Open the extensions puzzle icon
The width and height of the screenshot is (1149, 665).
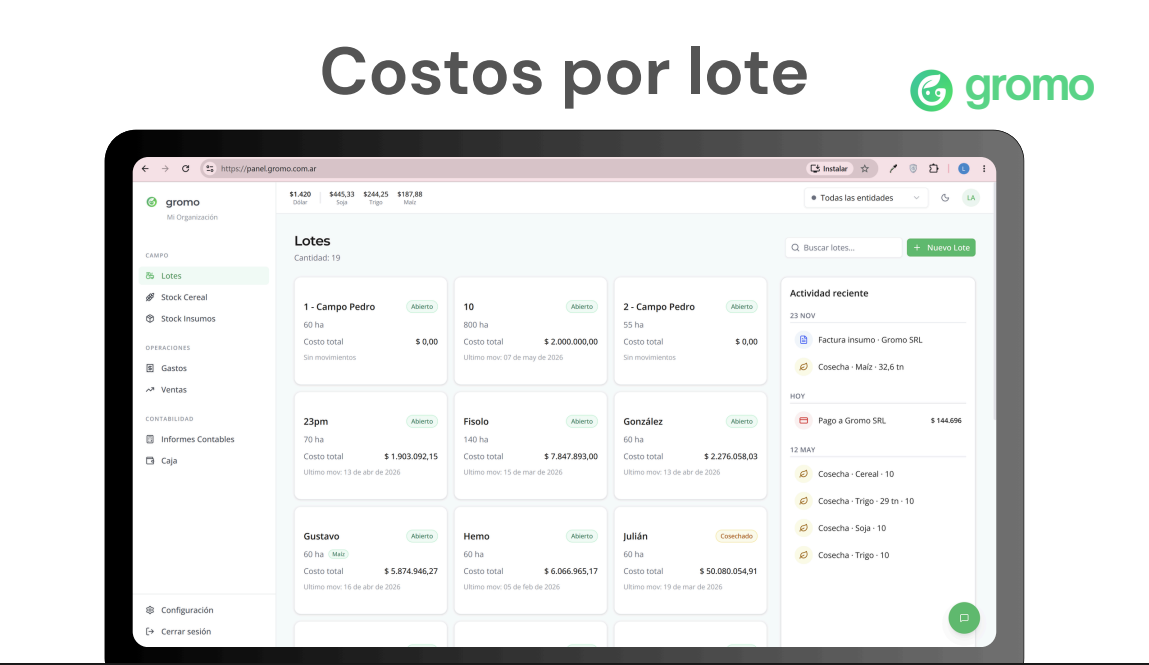coord(934,168)
